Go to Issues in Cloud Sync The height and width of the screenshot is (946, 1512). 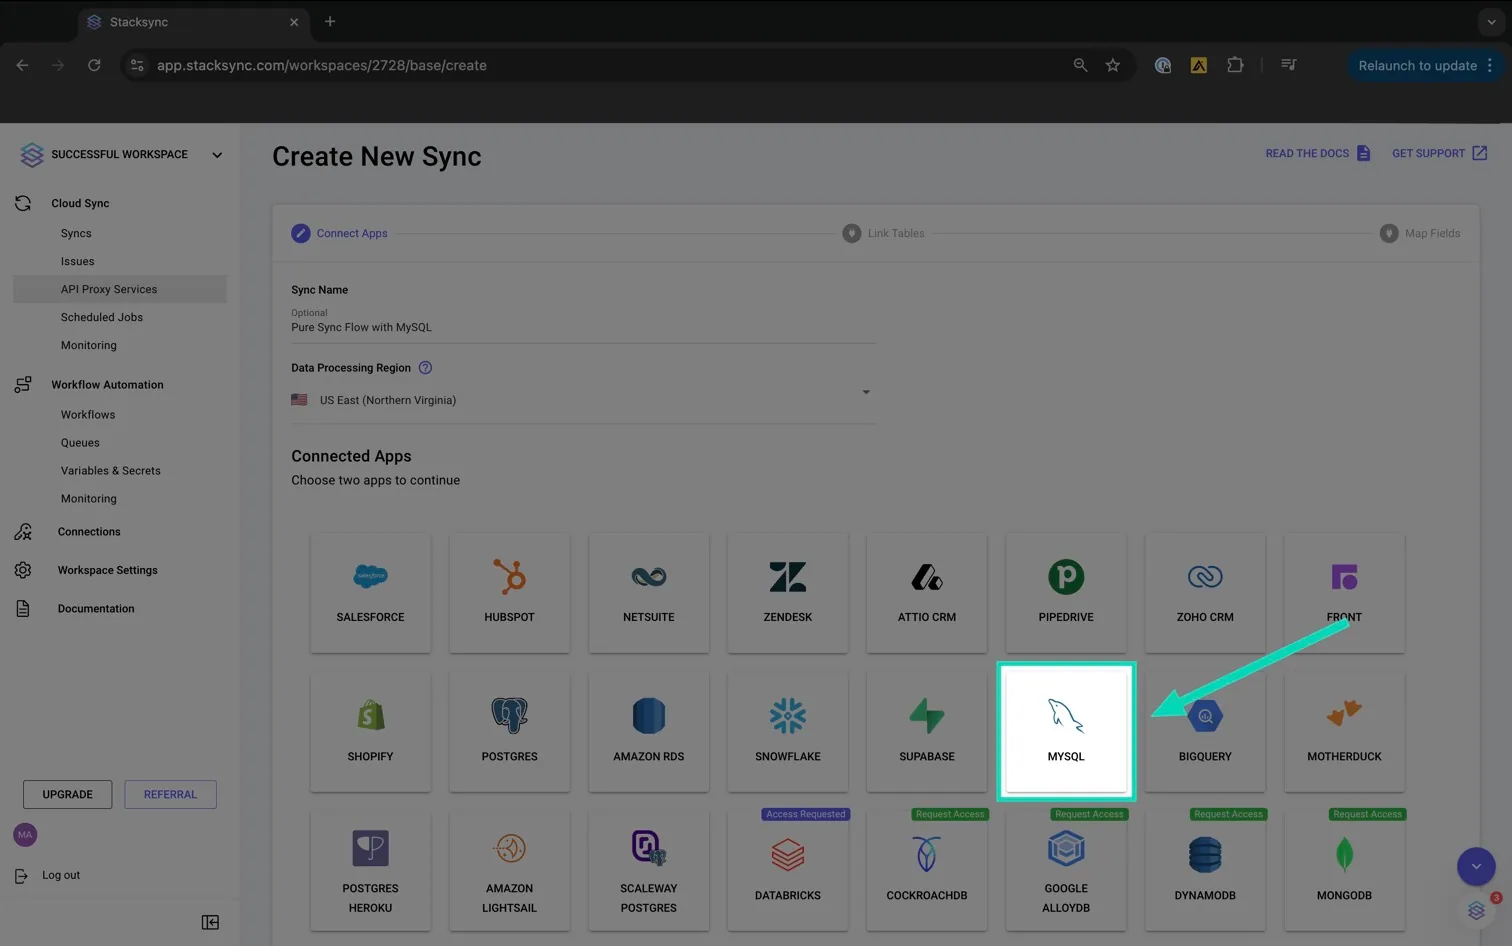coord(77,261)
